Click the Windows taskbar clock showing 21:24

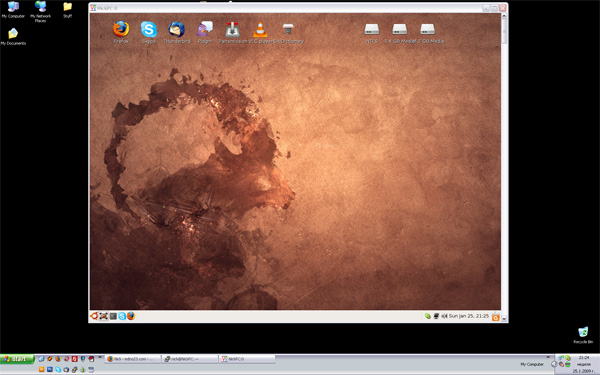pyautogui.click(x=584, y=358)
